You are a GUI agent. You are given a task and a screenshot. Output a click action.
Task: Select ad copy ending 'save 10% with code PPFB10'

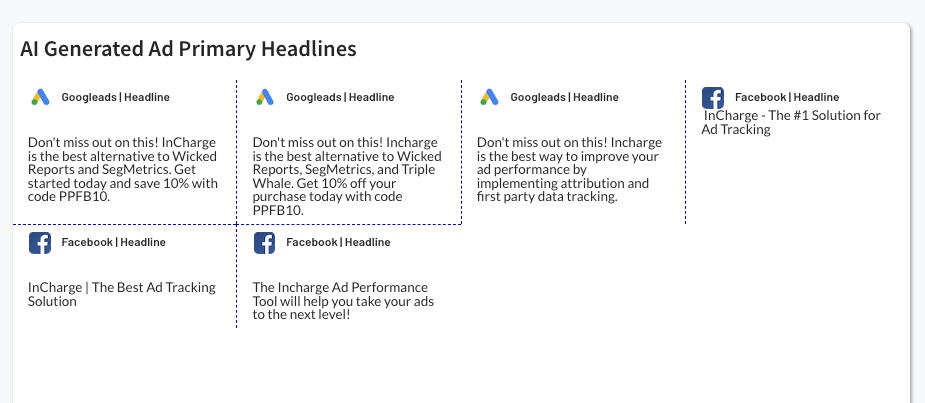click(123, 169)
